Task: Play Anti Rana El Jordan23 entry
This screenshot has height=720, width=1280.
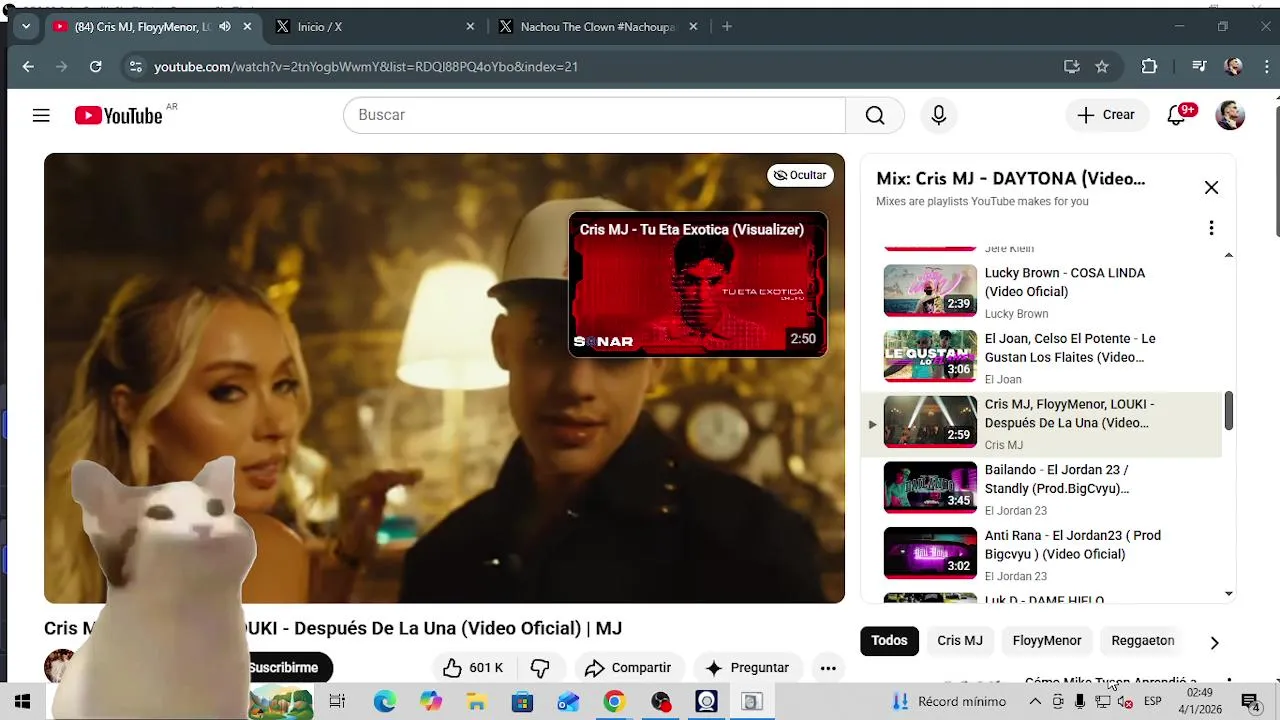Action: pos(1041,554)
